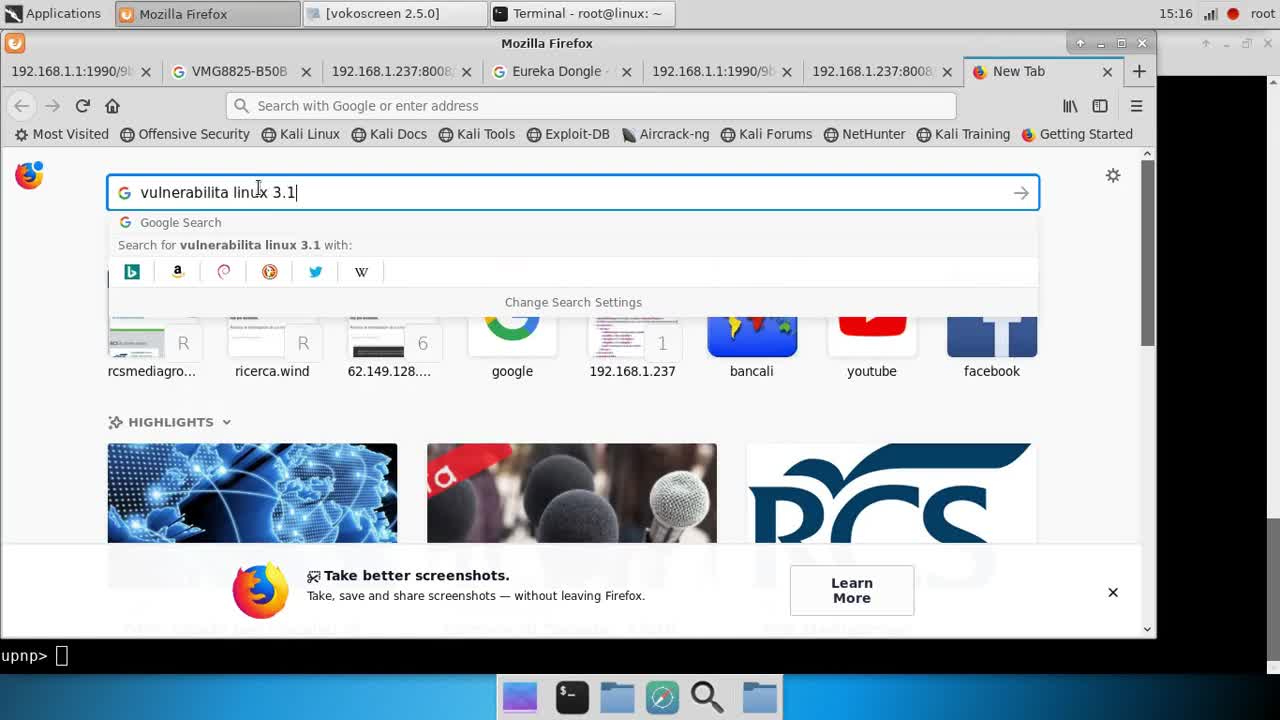The image size is (1280, 720).
Task: Open the Offensive Security bookmark
Action: click(x=185, y=134)
